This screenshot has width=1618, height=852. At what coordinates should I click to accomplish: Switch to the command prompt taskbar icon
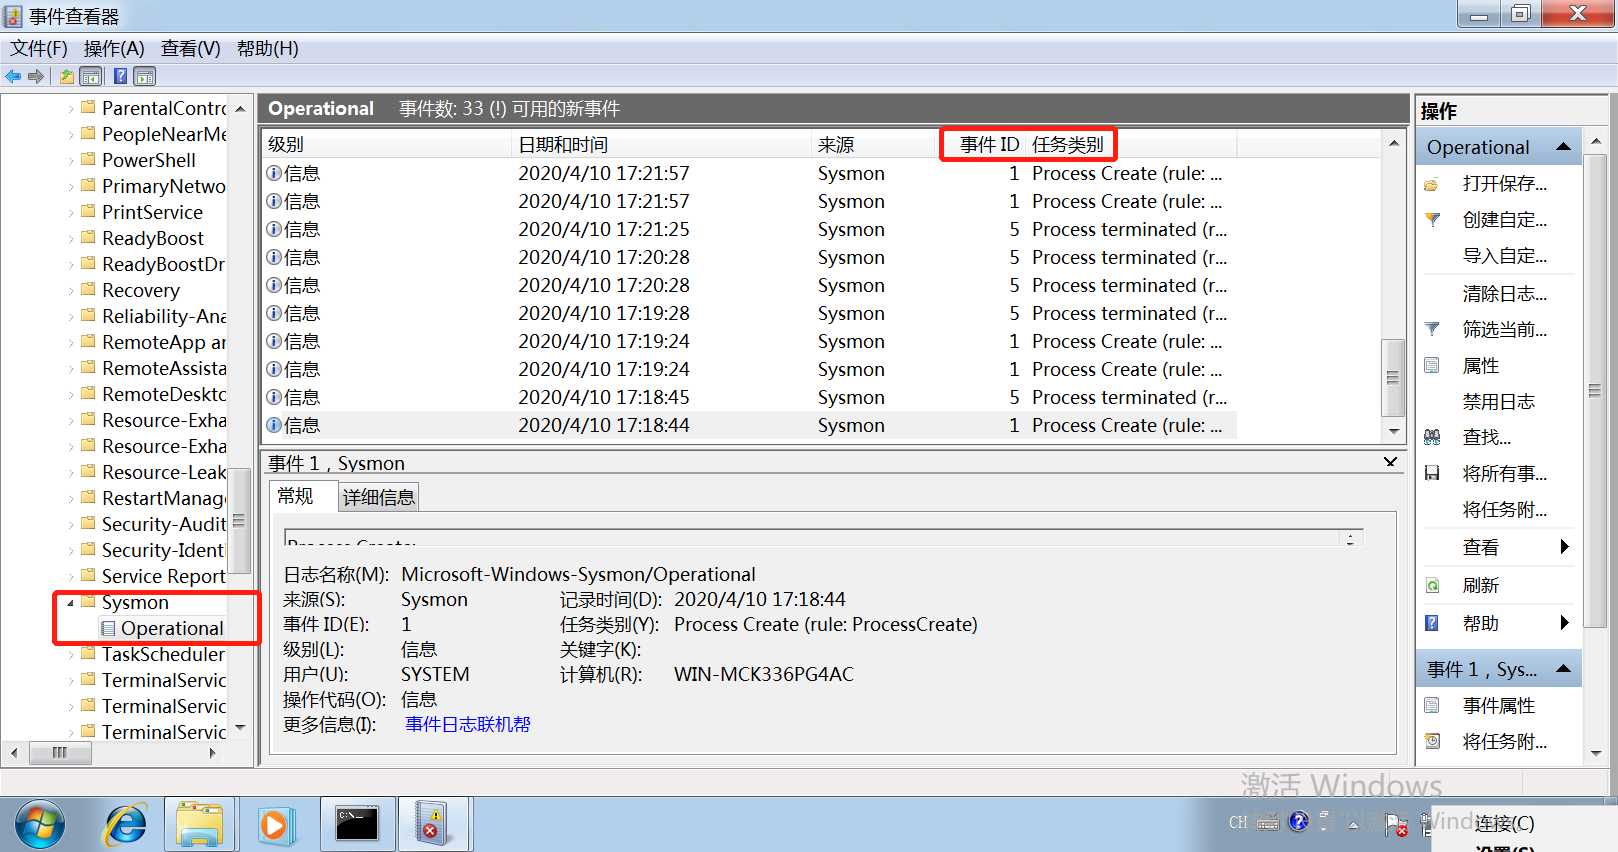point(357,825)
